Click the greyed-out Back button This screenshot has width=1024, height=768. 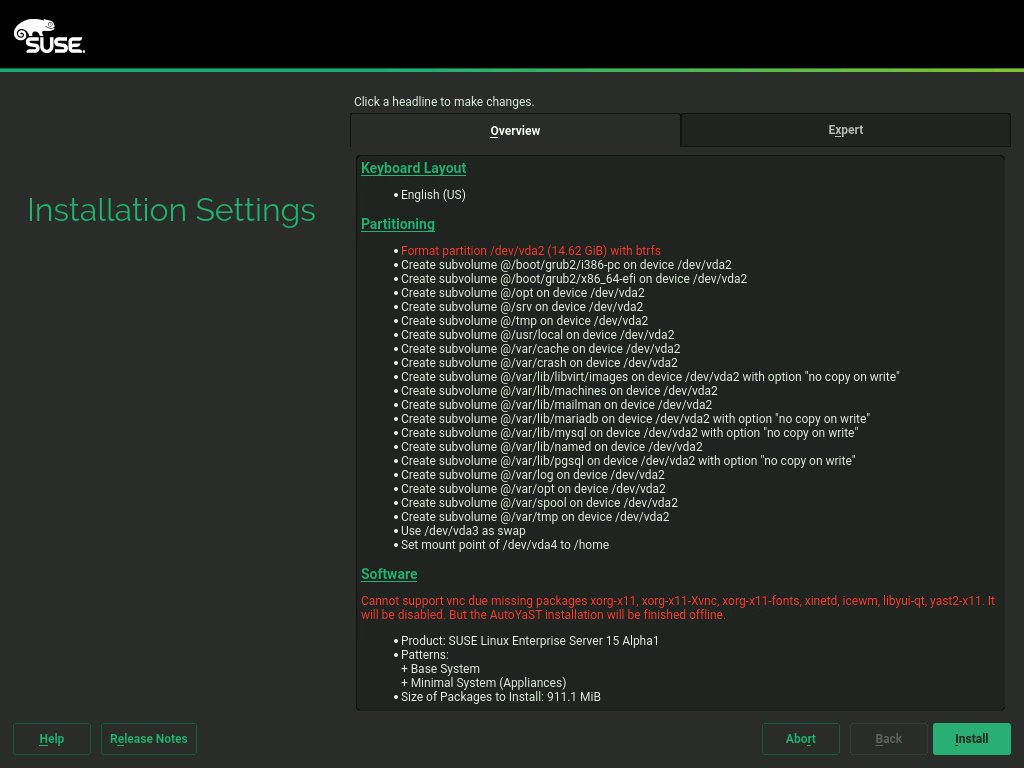tap(888, 739)
